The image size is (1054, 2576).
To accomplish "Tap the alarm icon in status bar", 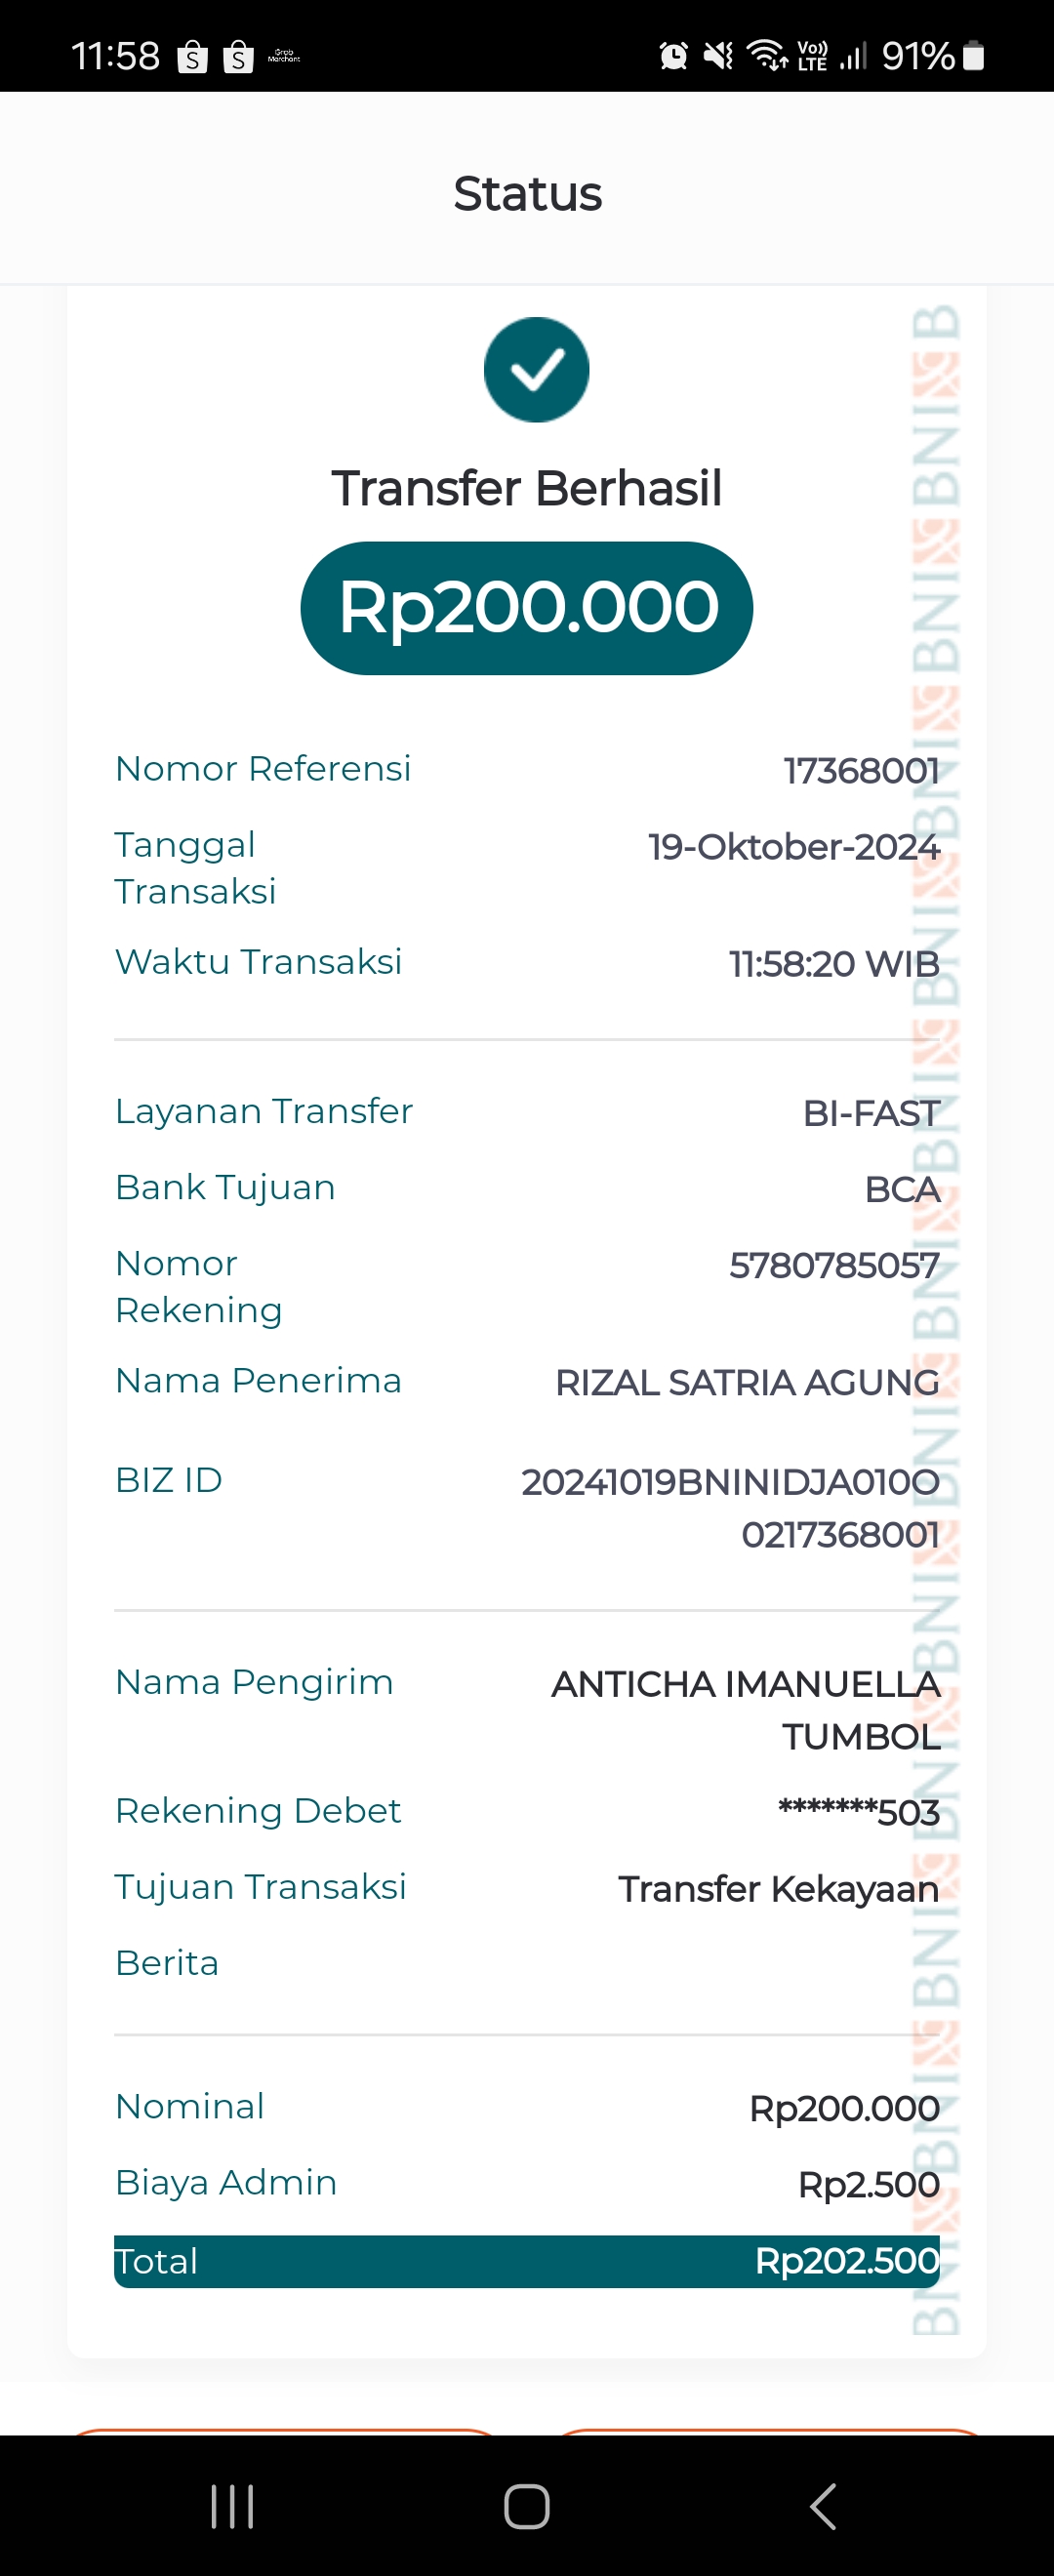I will point(673,56).
